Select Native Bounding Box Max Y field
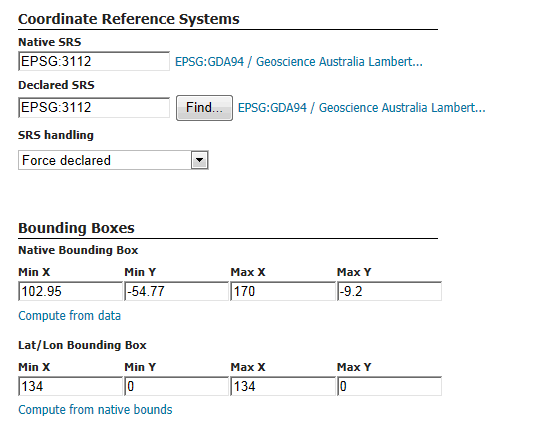The width and height of the screenshot is (552, 438). pos(389,291)
